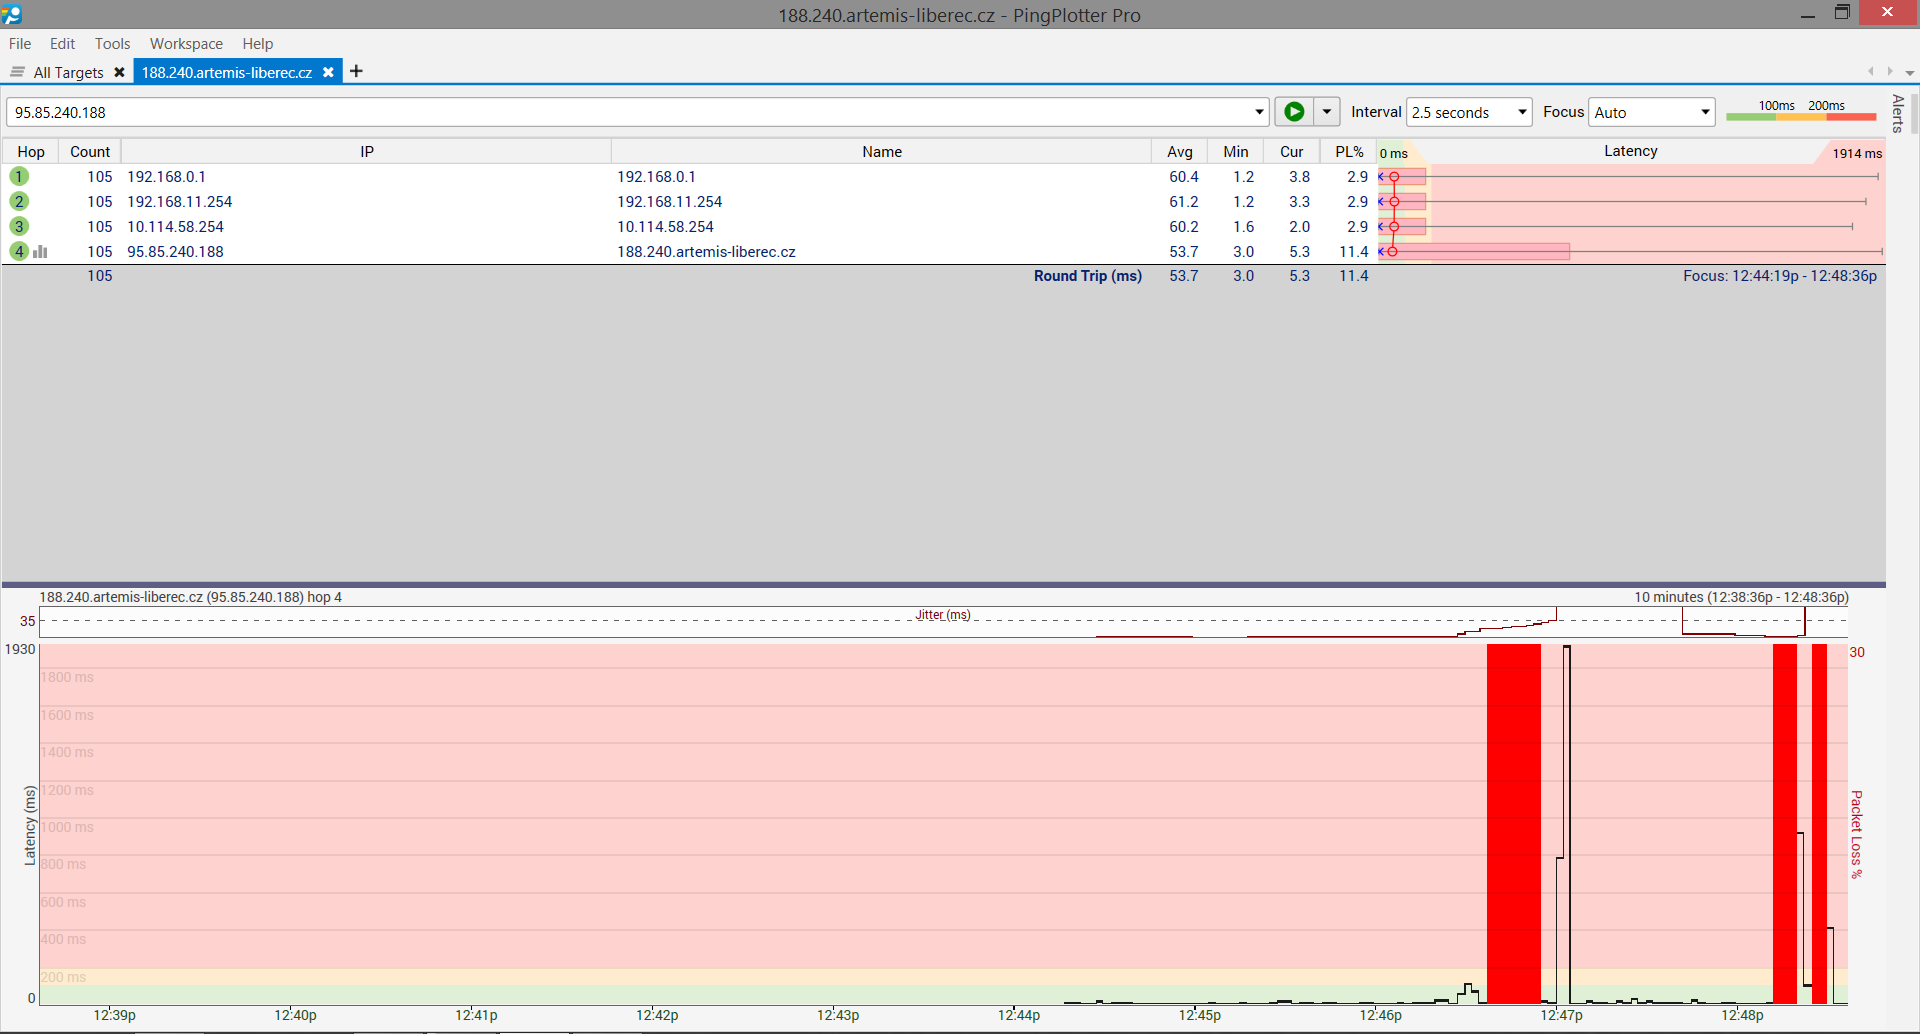Switch to the All Targets tab
1922x1034 pixels.
click(68, 72)
